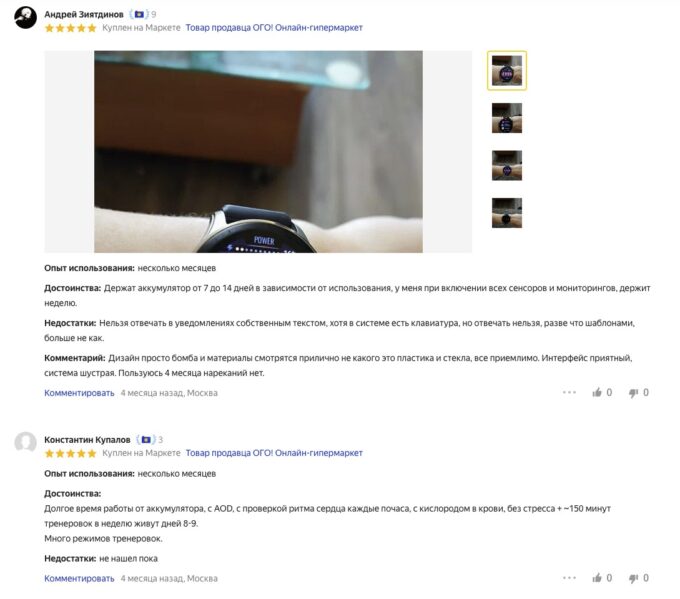
Task: Give thumbs down to Константин Купалов's review
Action: pos(634,578)
